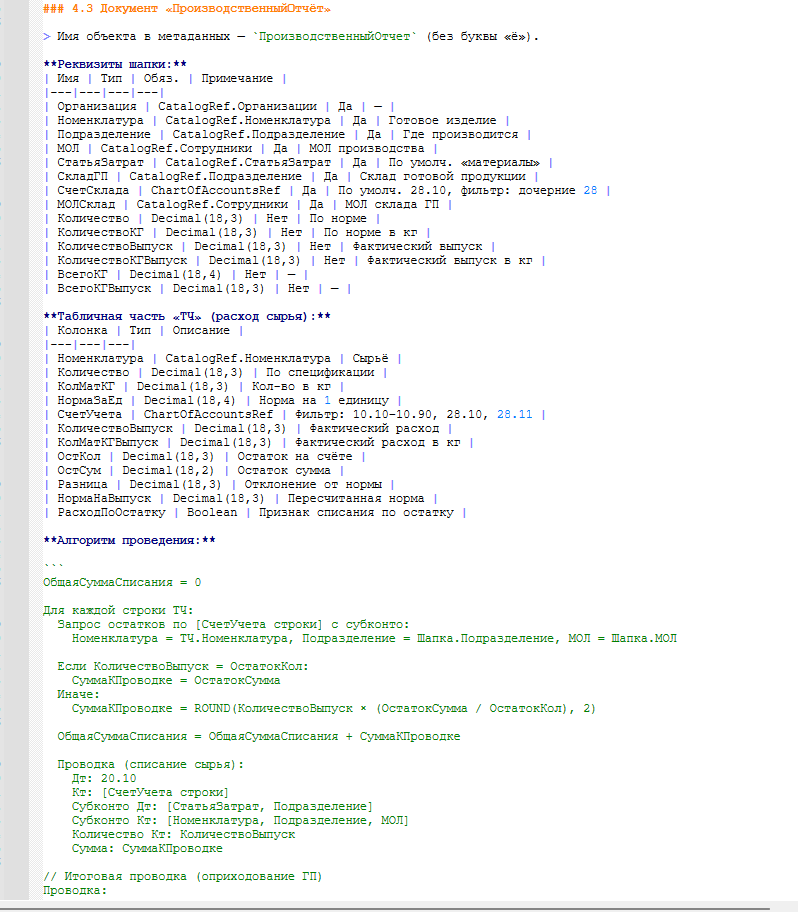Click the 'СкладГП' attribute name
The height and width of the screenshot is (912, 798).
click(82, 176)
